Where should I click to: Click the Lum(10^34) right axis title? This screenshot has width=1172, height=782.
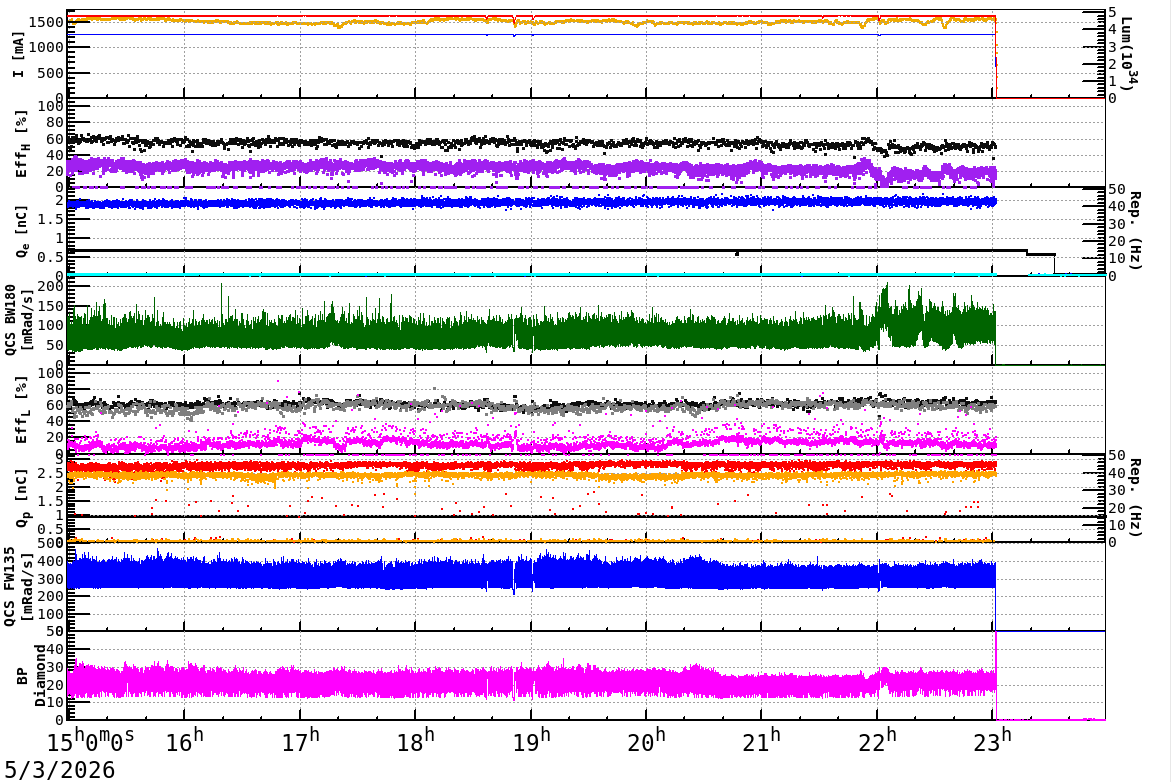pyautogui.click(x=1128, y=52)
